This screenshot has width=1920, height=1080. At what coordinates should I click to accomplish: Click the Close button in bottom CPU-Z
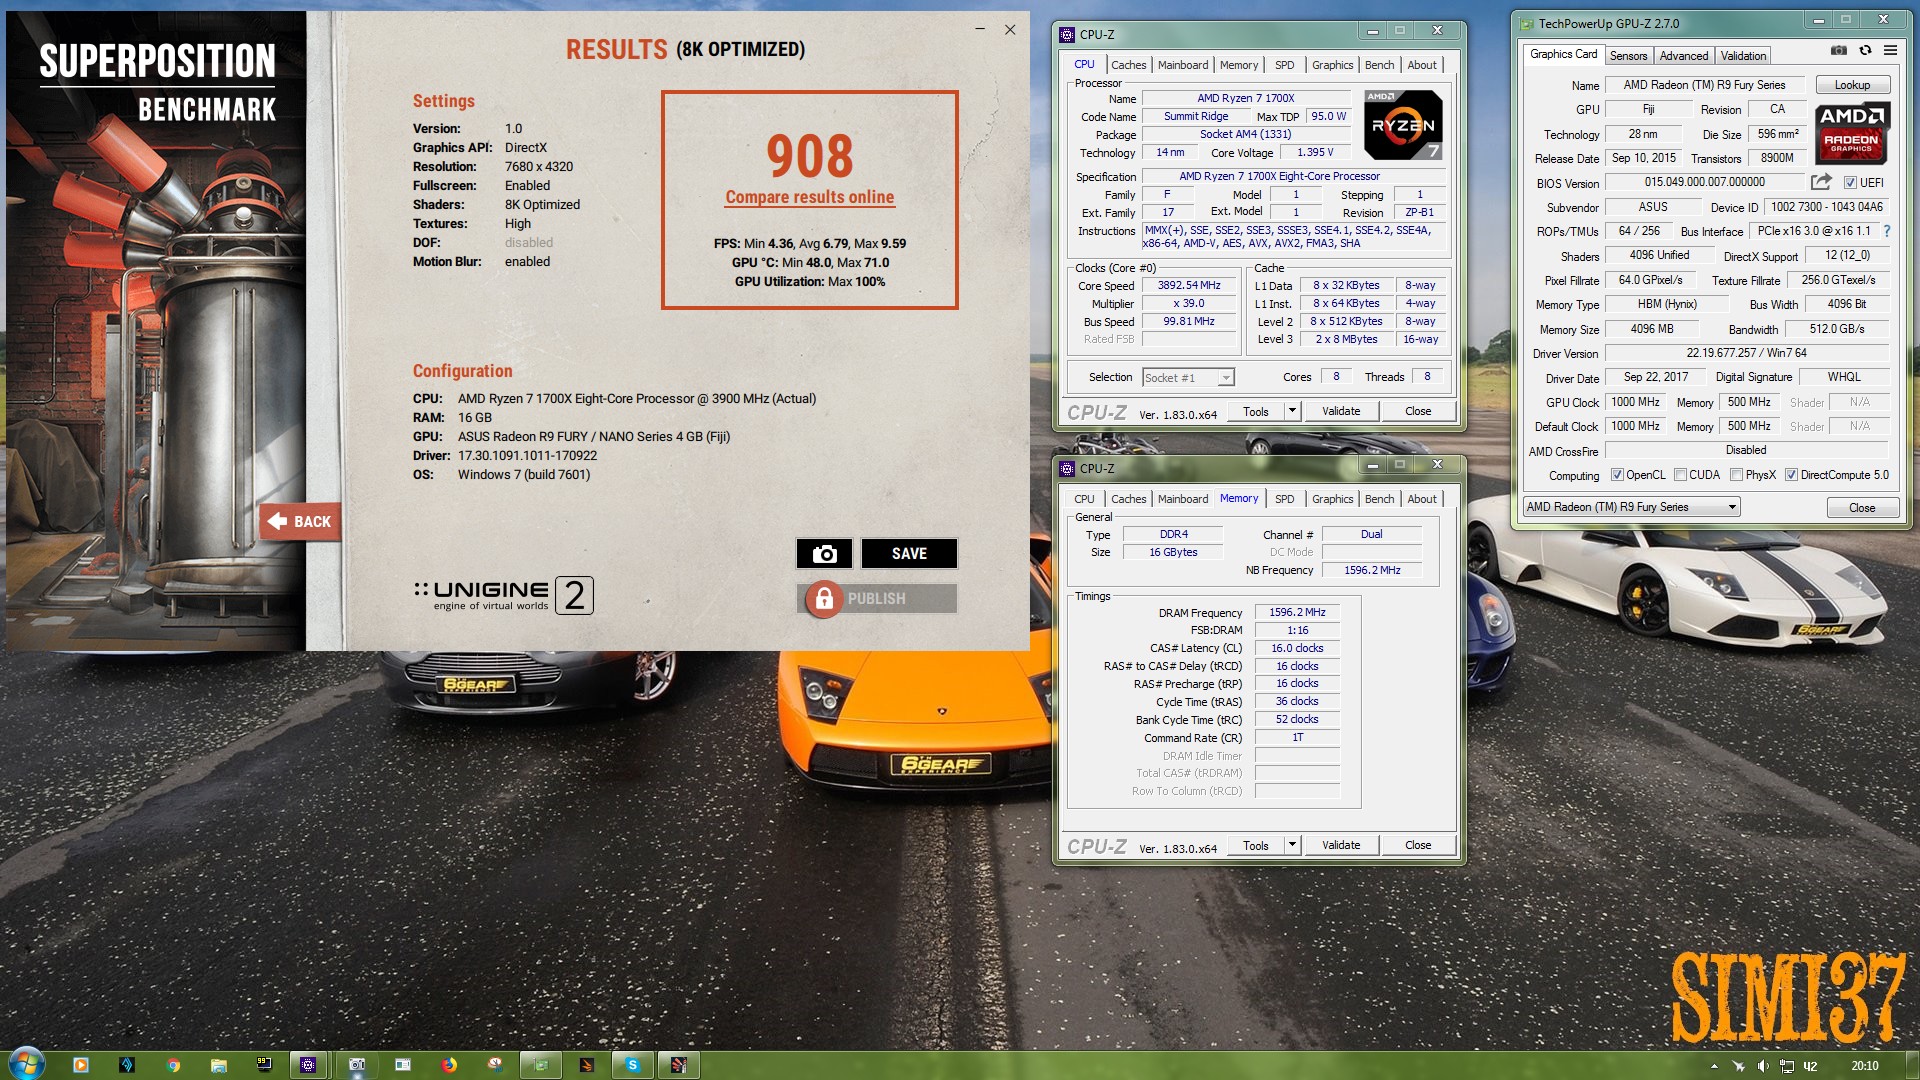point(1417,845)
